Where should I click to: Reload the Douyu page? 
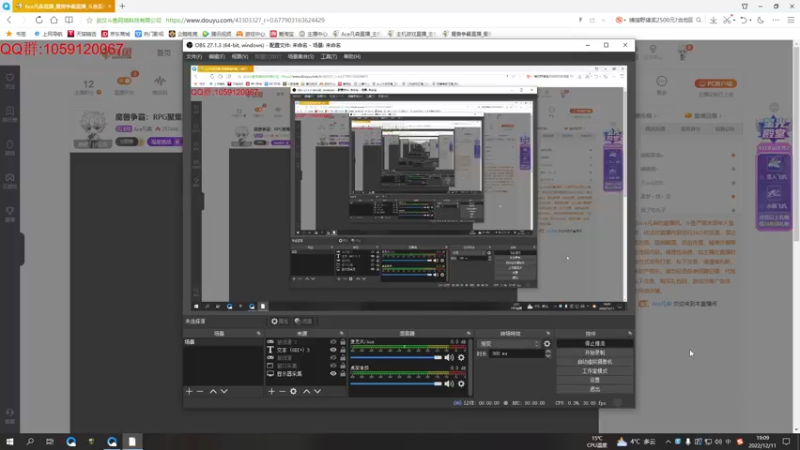(x=39, y=20)
